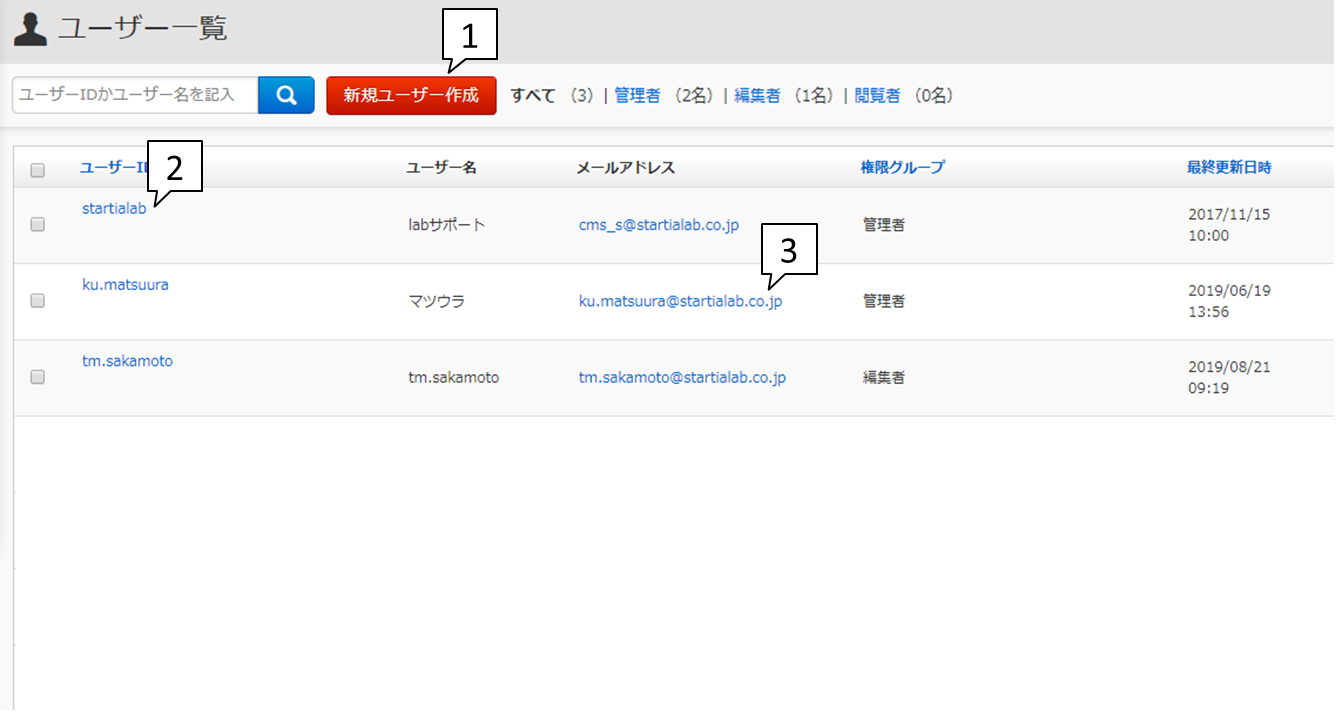Screen dimensions: 1336x712
Task: Click the ユーザー一覧 page title
Action: tap(143, 29)
